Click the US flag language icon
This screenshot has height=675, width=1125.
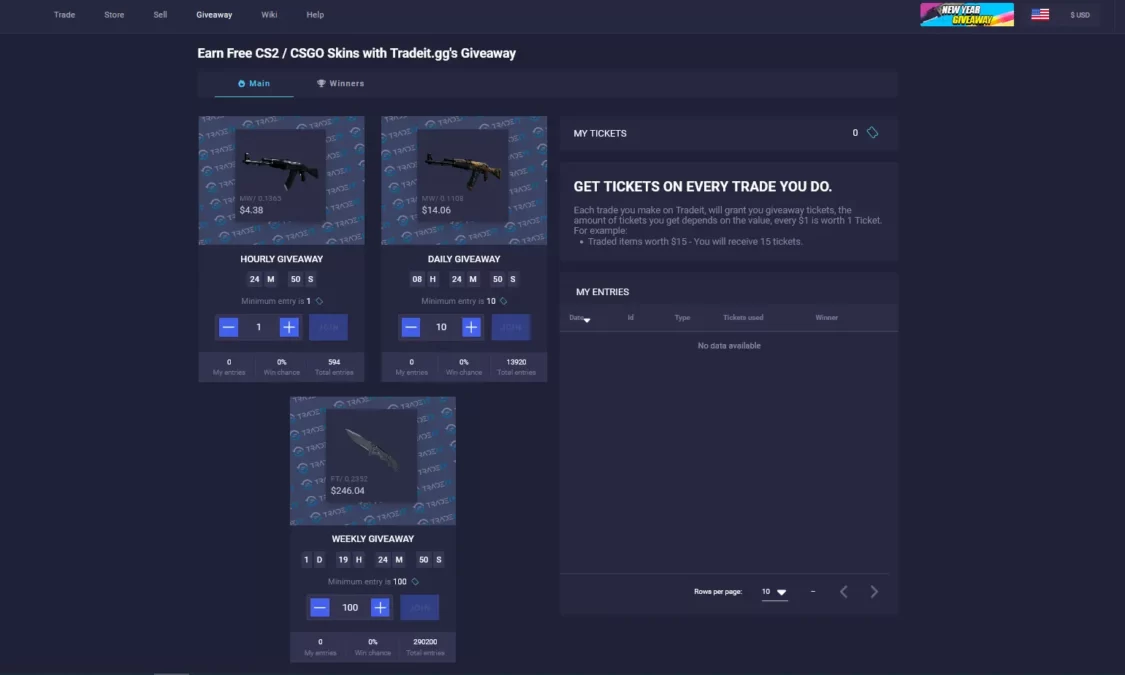[1040, 14]
